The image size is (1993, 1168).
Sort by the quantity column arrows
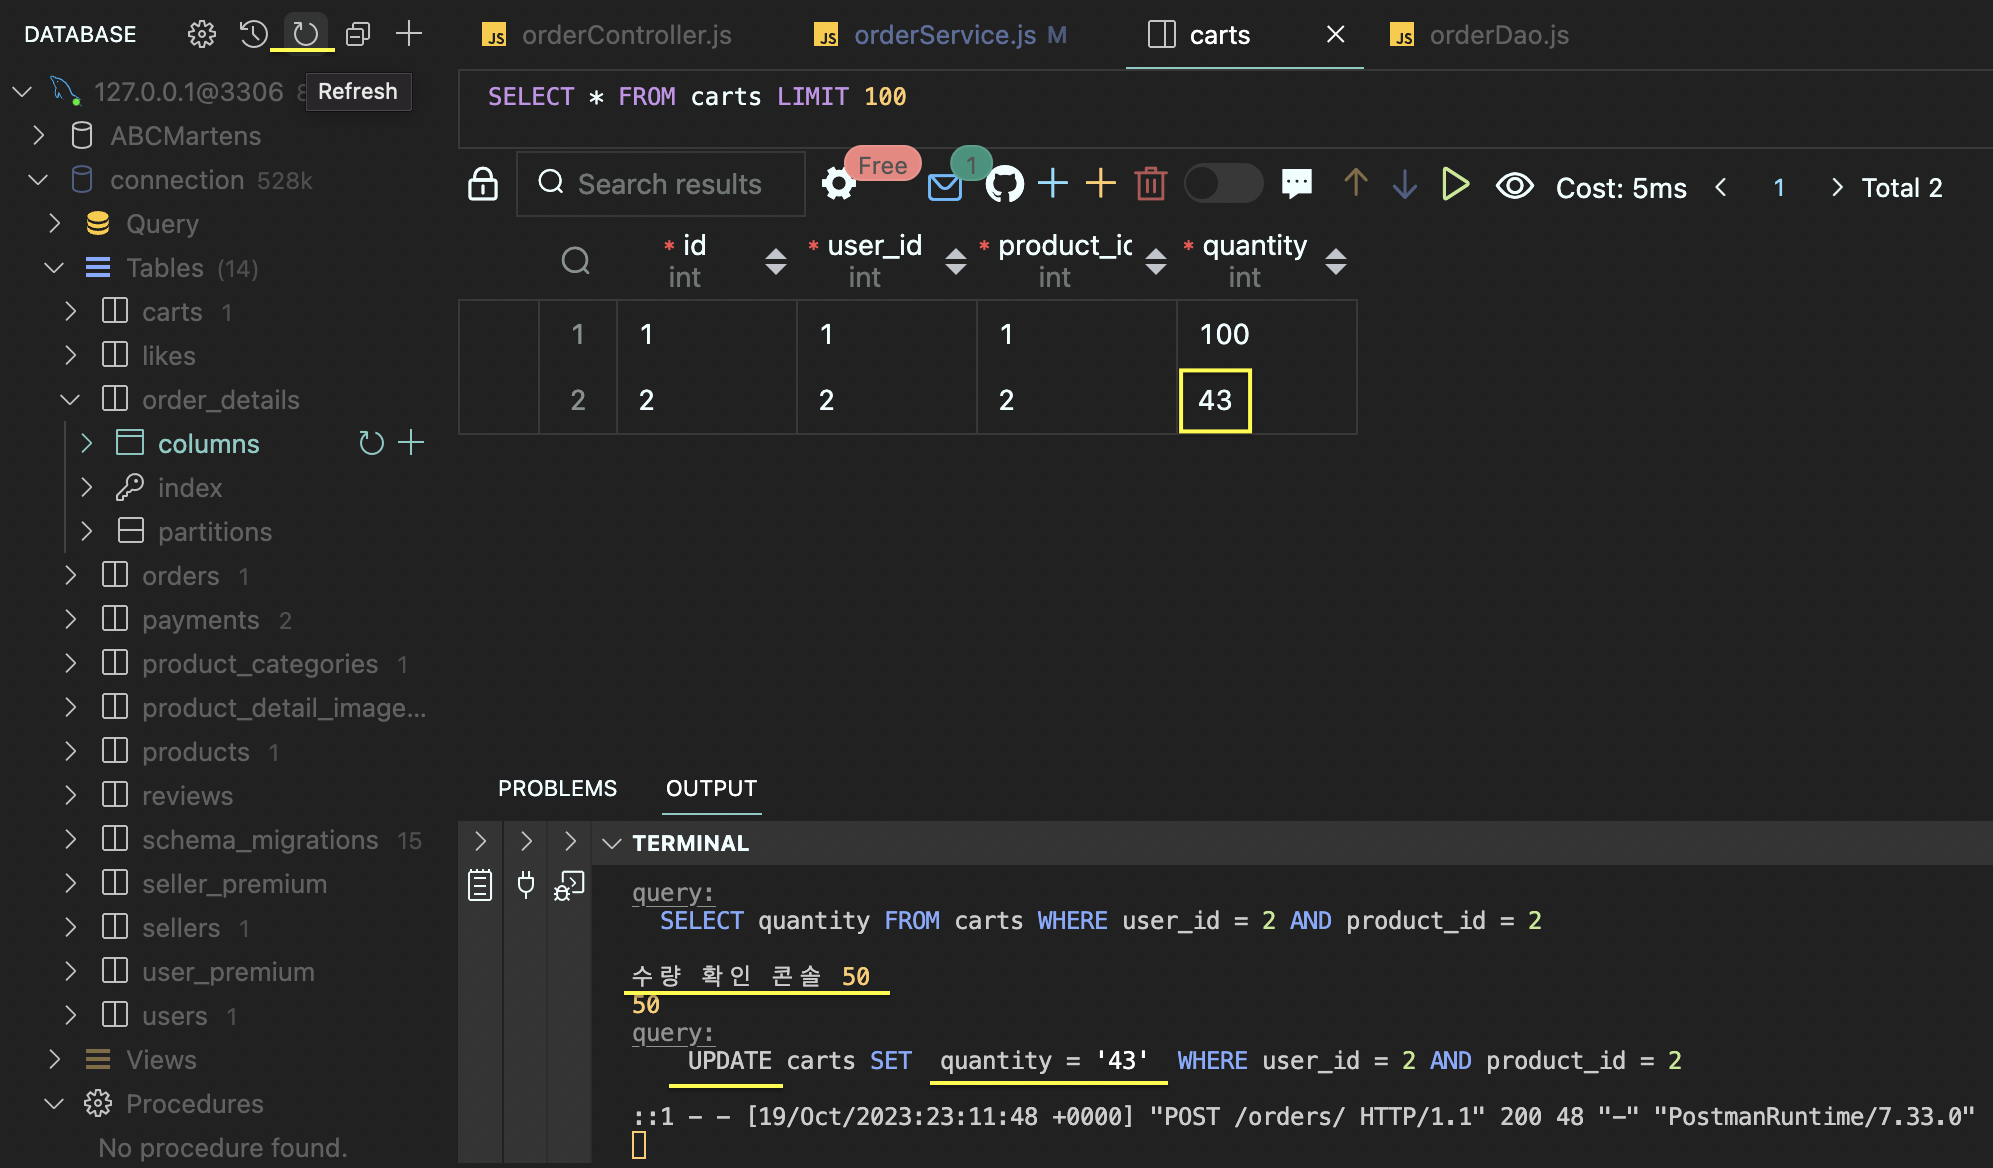(1335, 261)
